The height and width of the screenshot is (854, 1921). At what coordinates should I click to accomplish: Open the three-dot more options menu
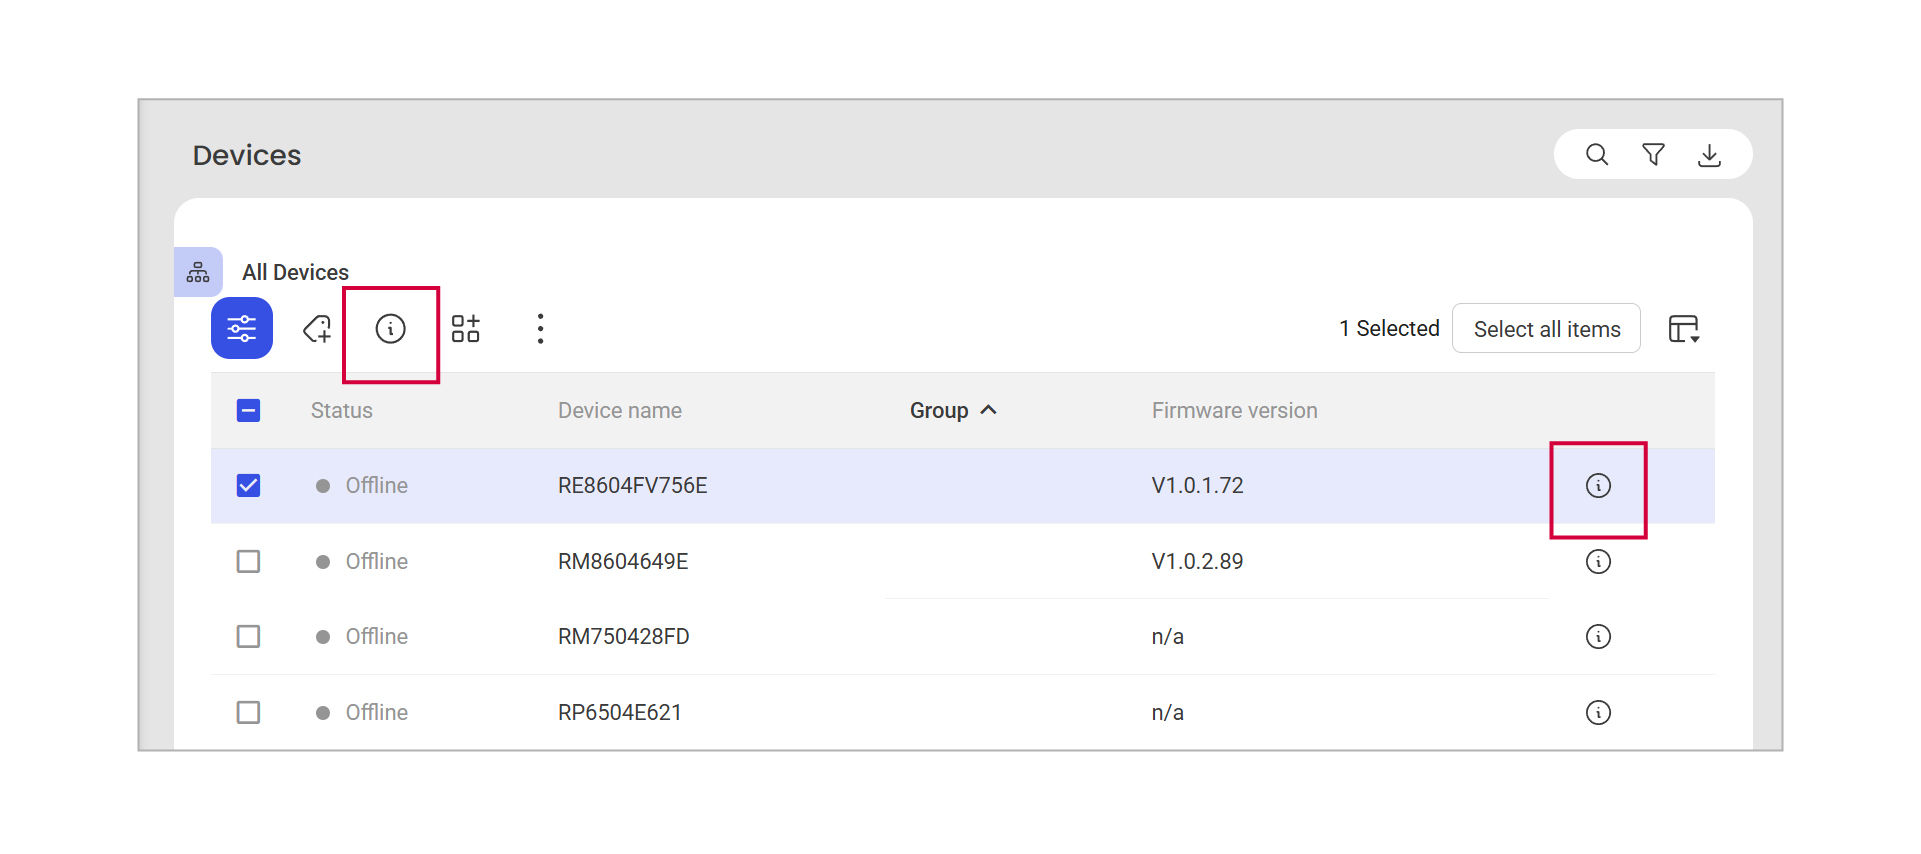[x=540, y=328]
